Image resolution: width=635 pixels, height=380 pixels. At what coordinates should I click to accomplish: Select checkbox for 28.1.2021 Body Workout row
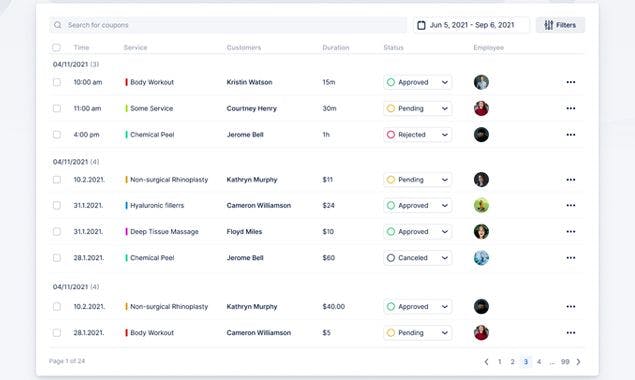pos(57,333)
